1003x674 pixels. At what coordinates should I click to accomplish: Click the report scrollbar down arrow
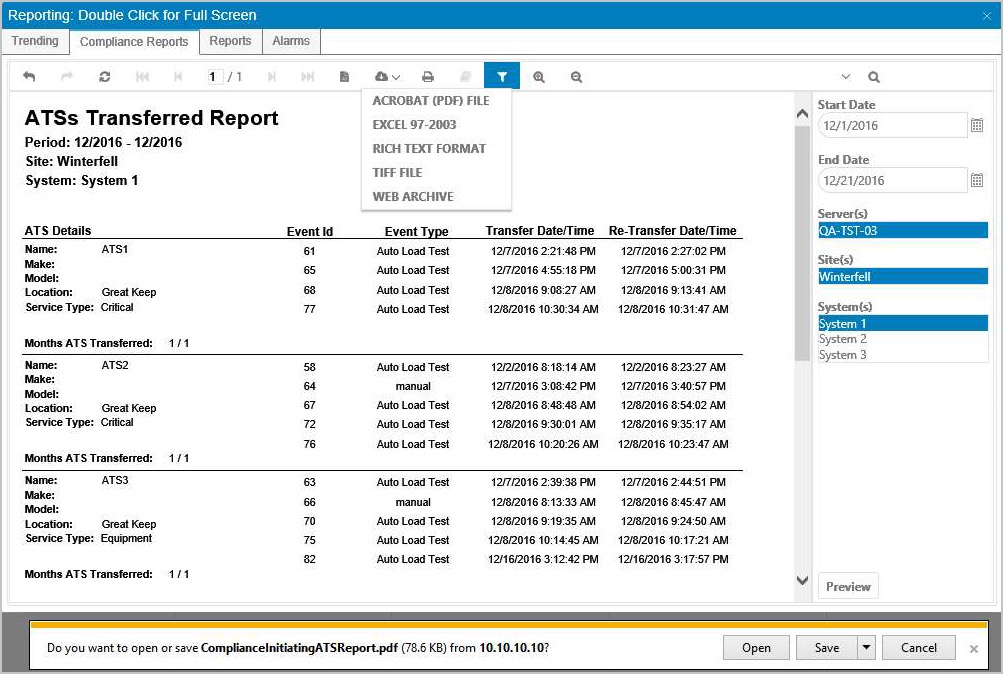click(802, 580)
